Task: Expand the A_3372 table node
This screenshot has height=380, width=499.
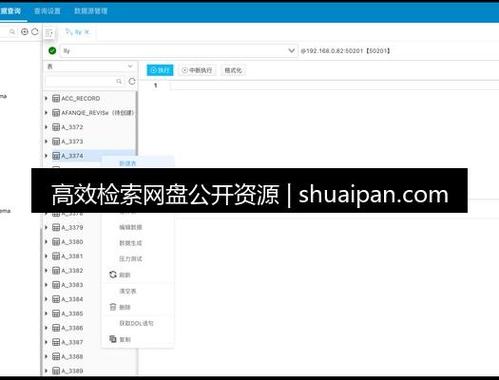Action: (46, 127)
